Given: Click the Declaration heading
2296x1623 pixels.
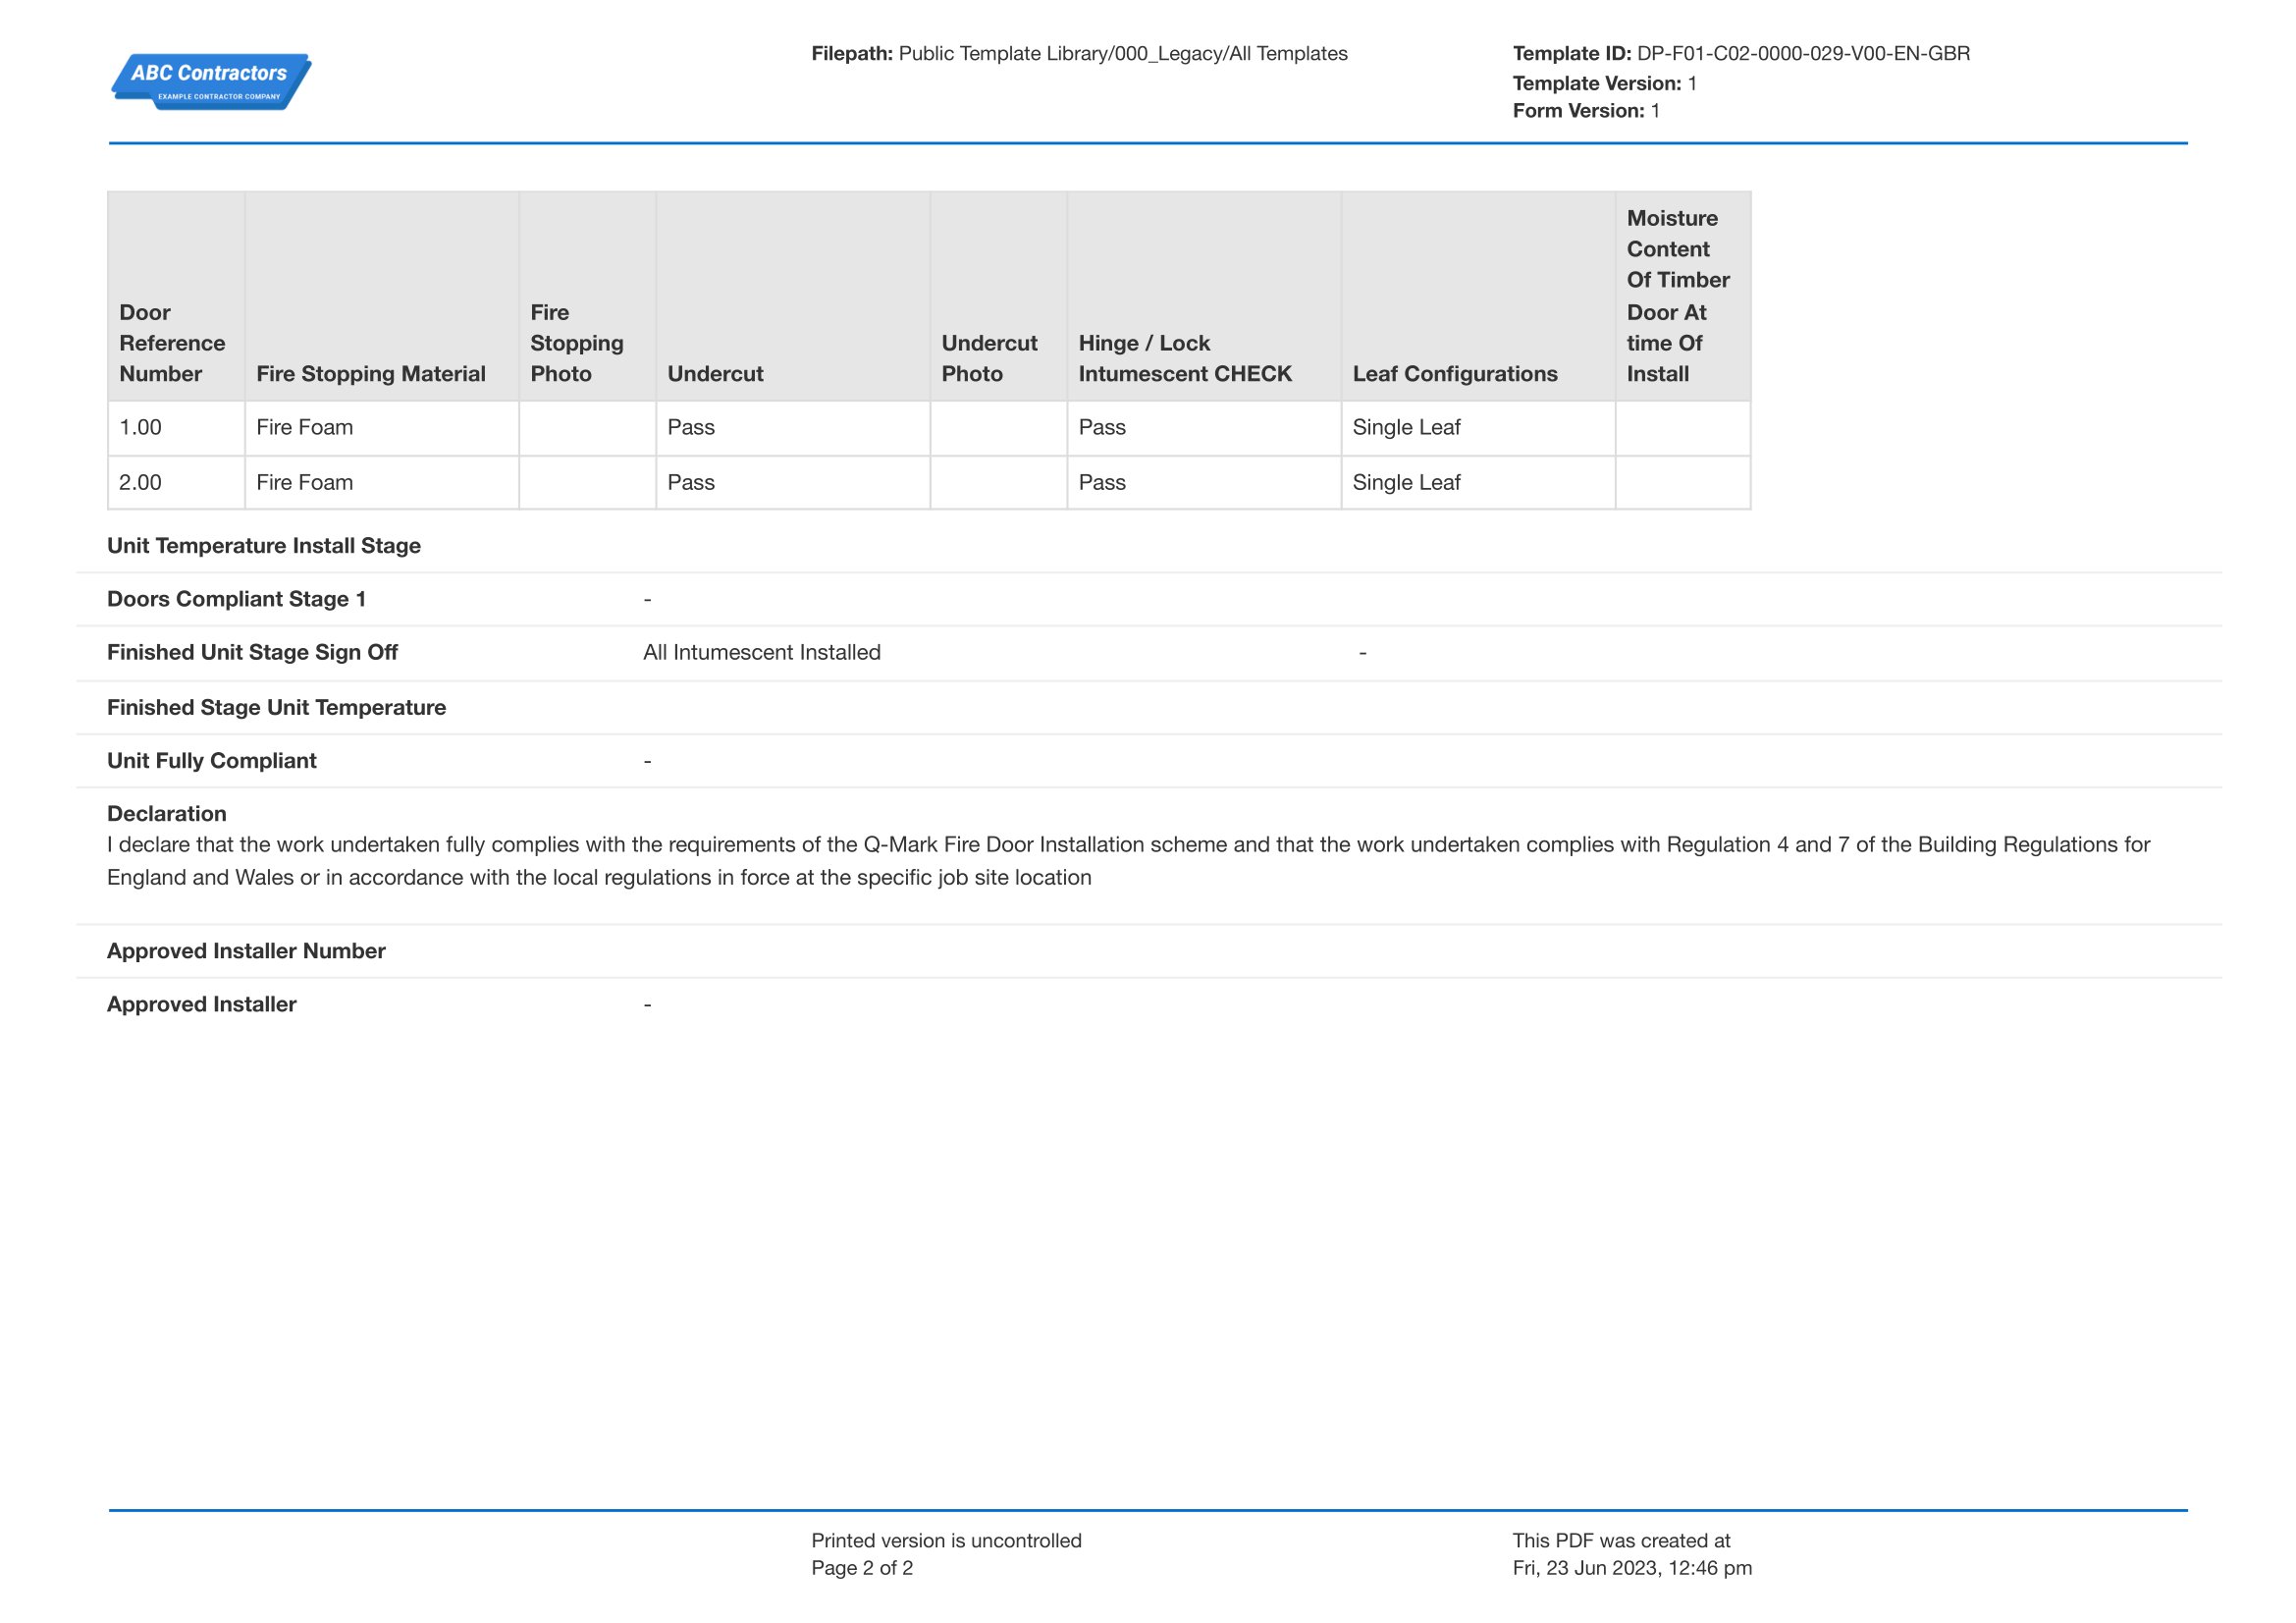Looking at the screenshot, I should [x=168, y=814].
